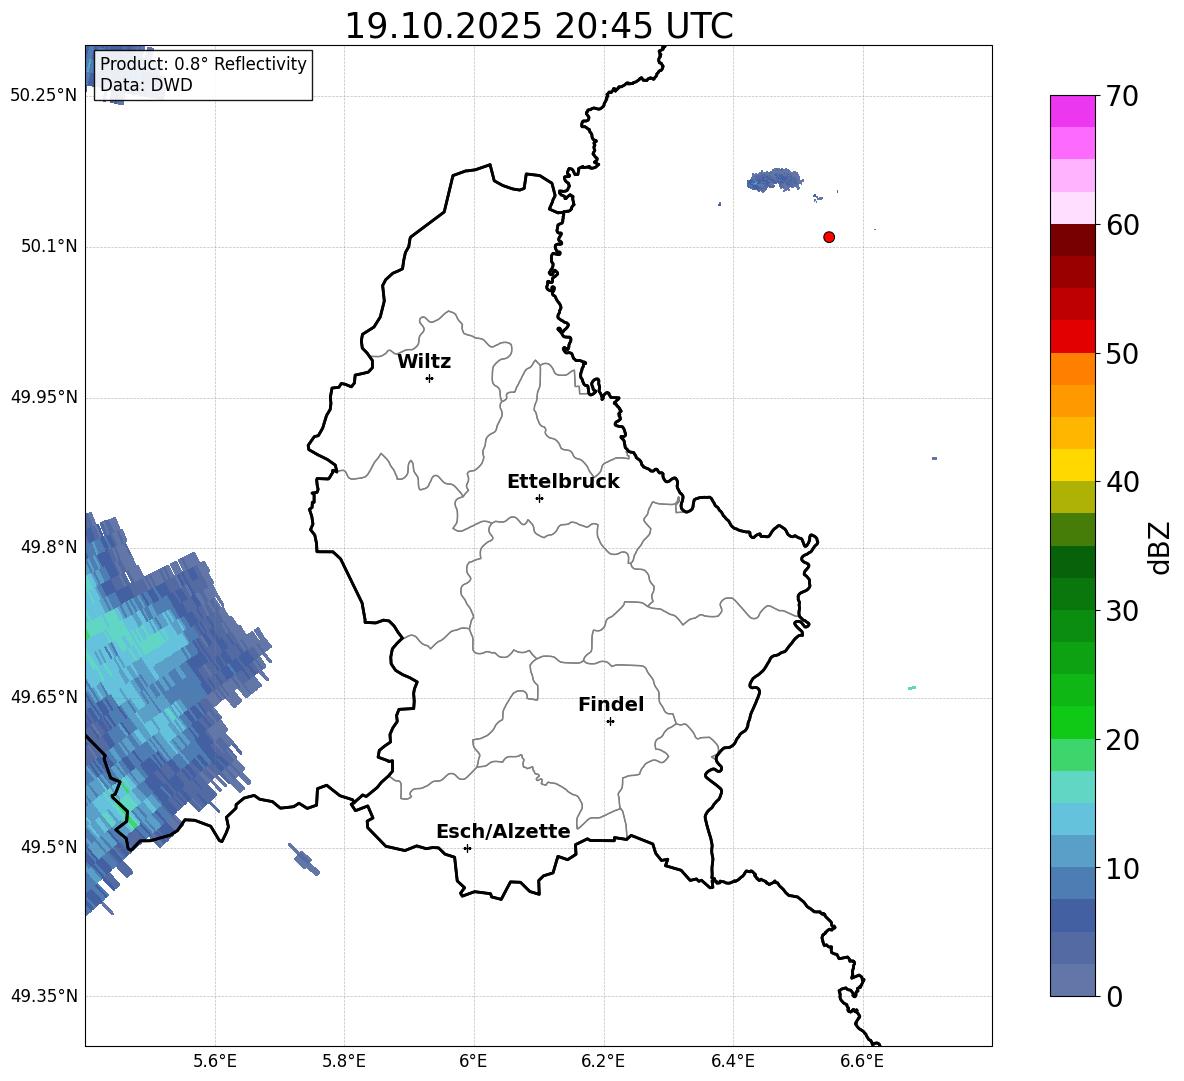Screen dimensions: 1184x1081
Task: Click the 0 tick on colorbar
Action: point(1115,996)
